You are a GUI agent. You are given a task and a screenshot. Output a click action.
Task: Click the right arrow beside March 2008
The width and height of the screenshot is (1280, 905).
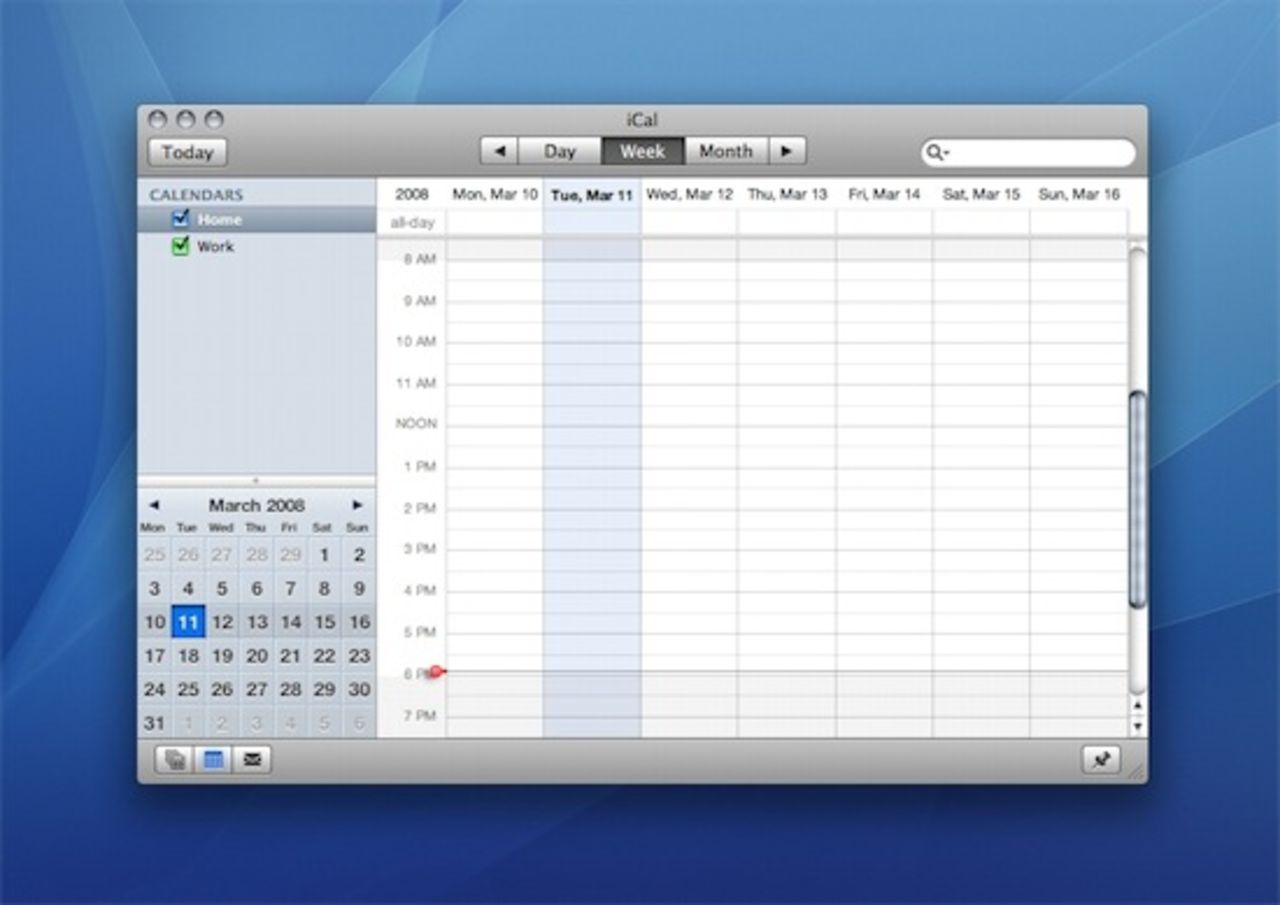click(358, 505)
